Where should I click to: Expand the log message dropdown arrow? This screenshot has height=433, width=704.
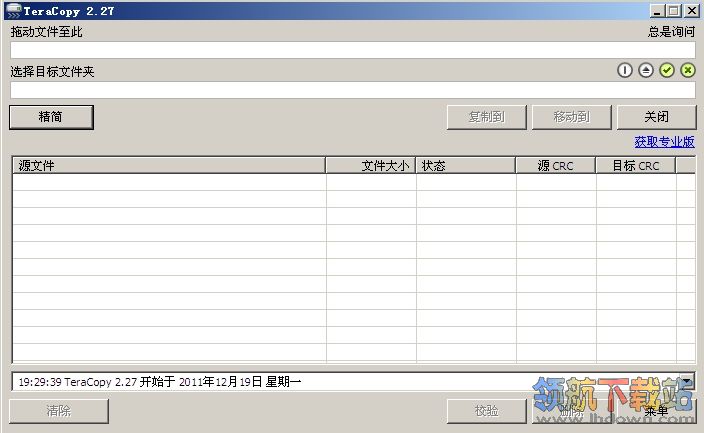[x=687, y=381]
